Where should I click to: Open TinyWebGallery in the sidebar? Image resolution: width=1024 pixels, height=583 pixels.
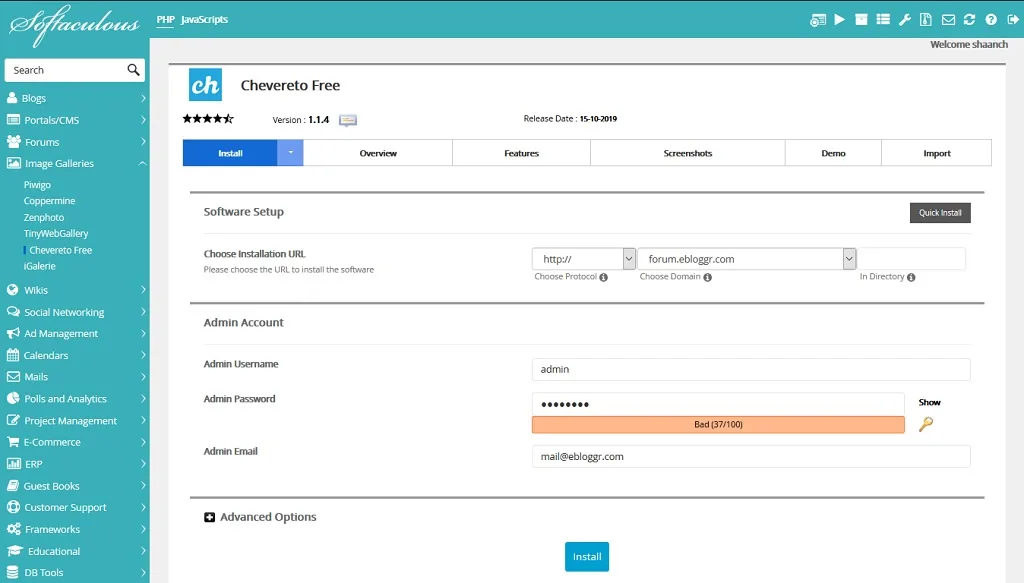point(56,233)
